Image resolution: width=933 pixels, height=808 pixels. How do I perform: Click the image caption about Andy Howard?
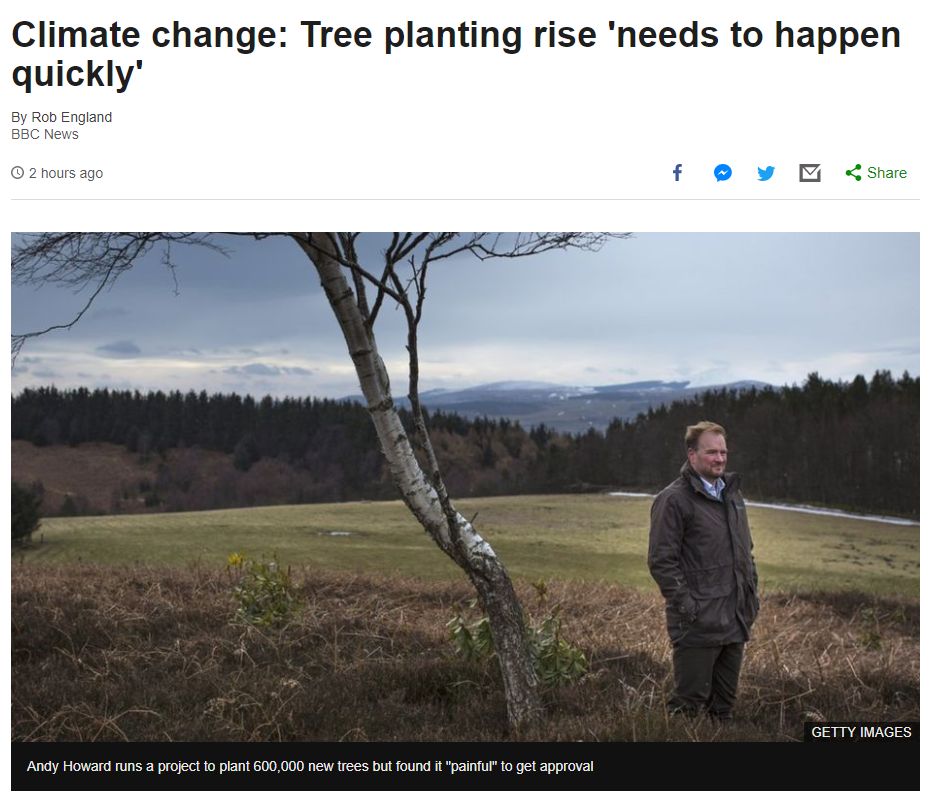pyautogui.click(x=301, y=766)
